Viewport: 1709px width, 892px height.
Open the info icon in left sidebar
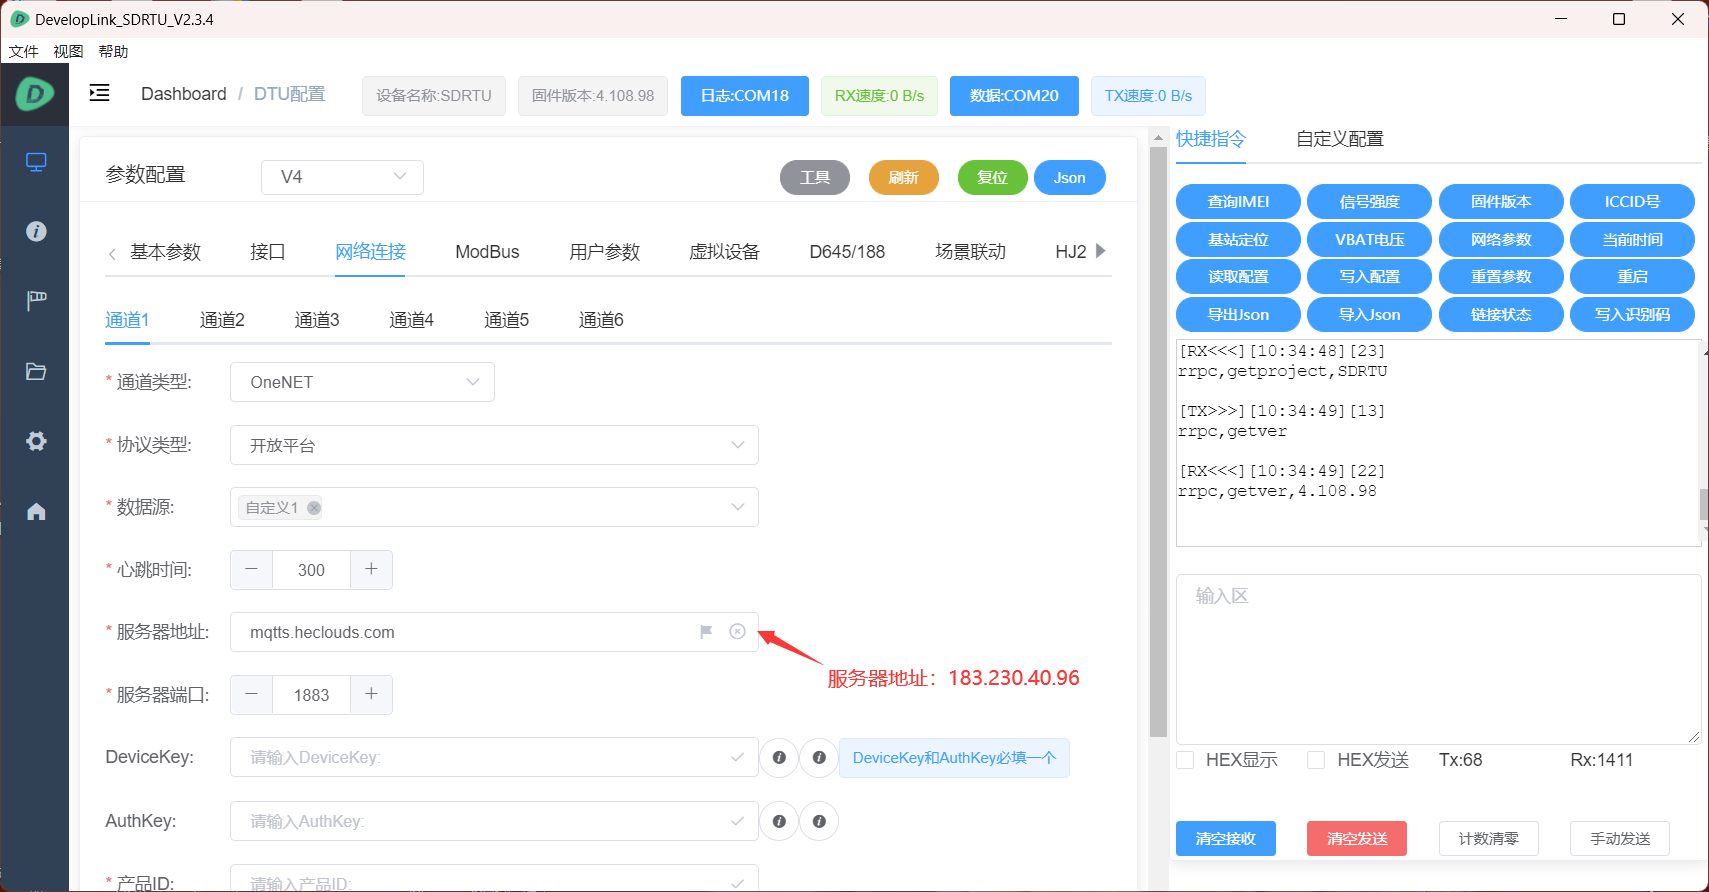pyautogui.click(x=36, y=231)
